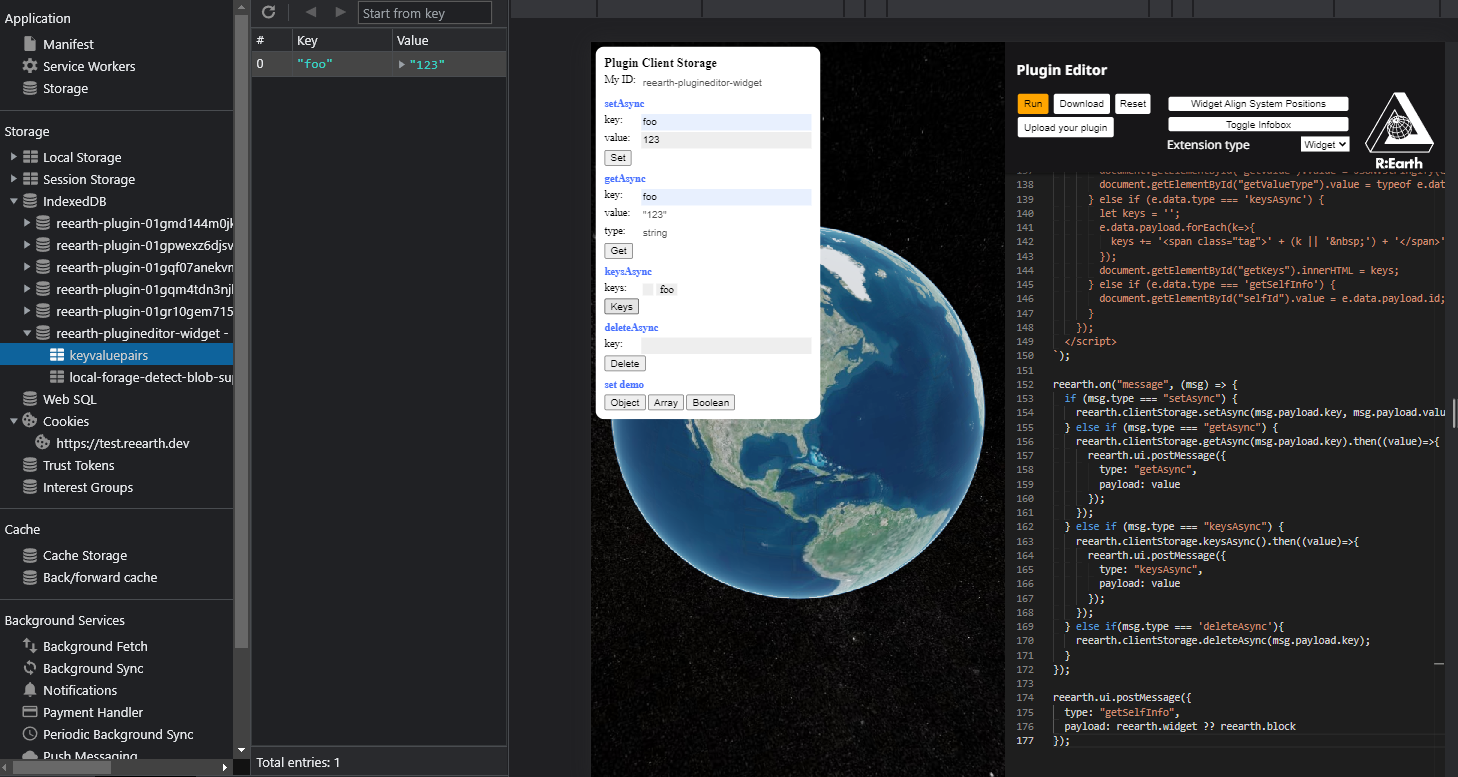This screenshot has width=1458, height=777.
Task: Select reearth-plugin-01gqf07anekvm database
Action: point(144,267)
